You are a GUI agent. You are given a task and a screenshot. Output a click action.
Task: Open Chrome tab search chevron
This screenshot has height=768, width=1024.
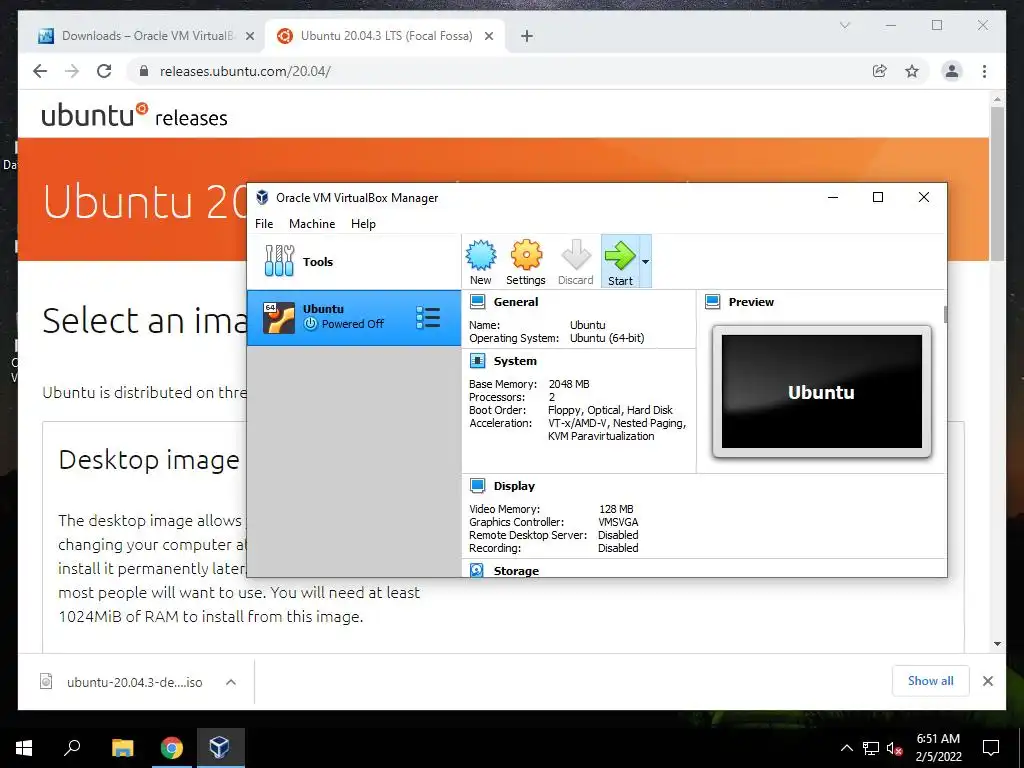844,25
